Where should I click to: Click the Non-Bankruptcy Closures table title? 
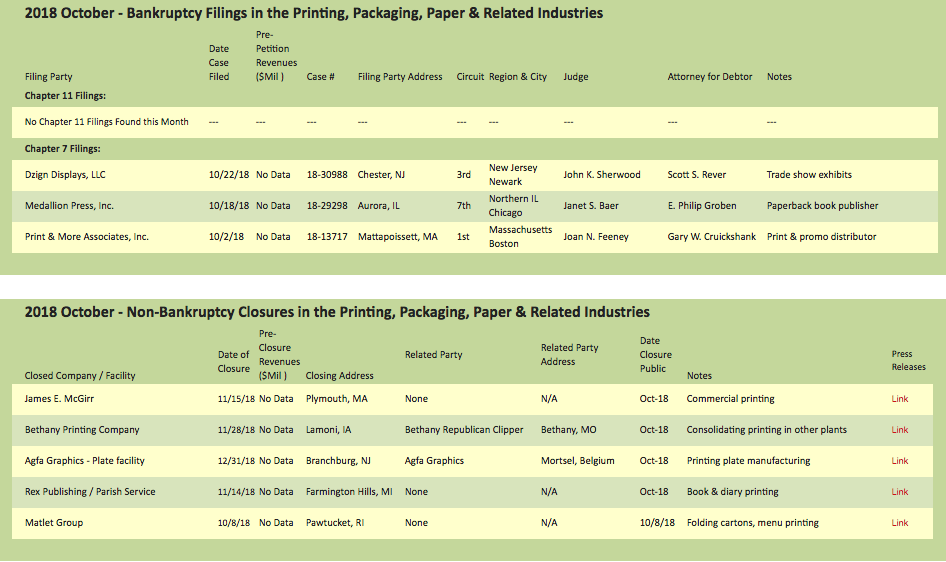click(x=337, y=312)
